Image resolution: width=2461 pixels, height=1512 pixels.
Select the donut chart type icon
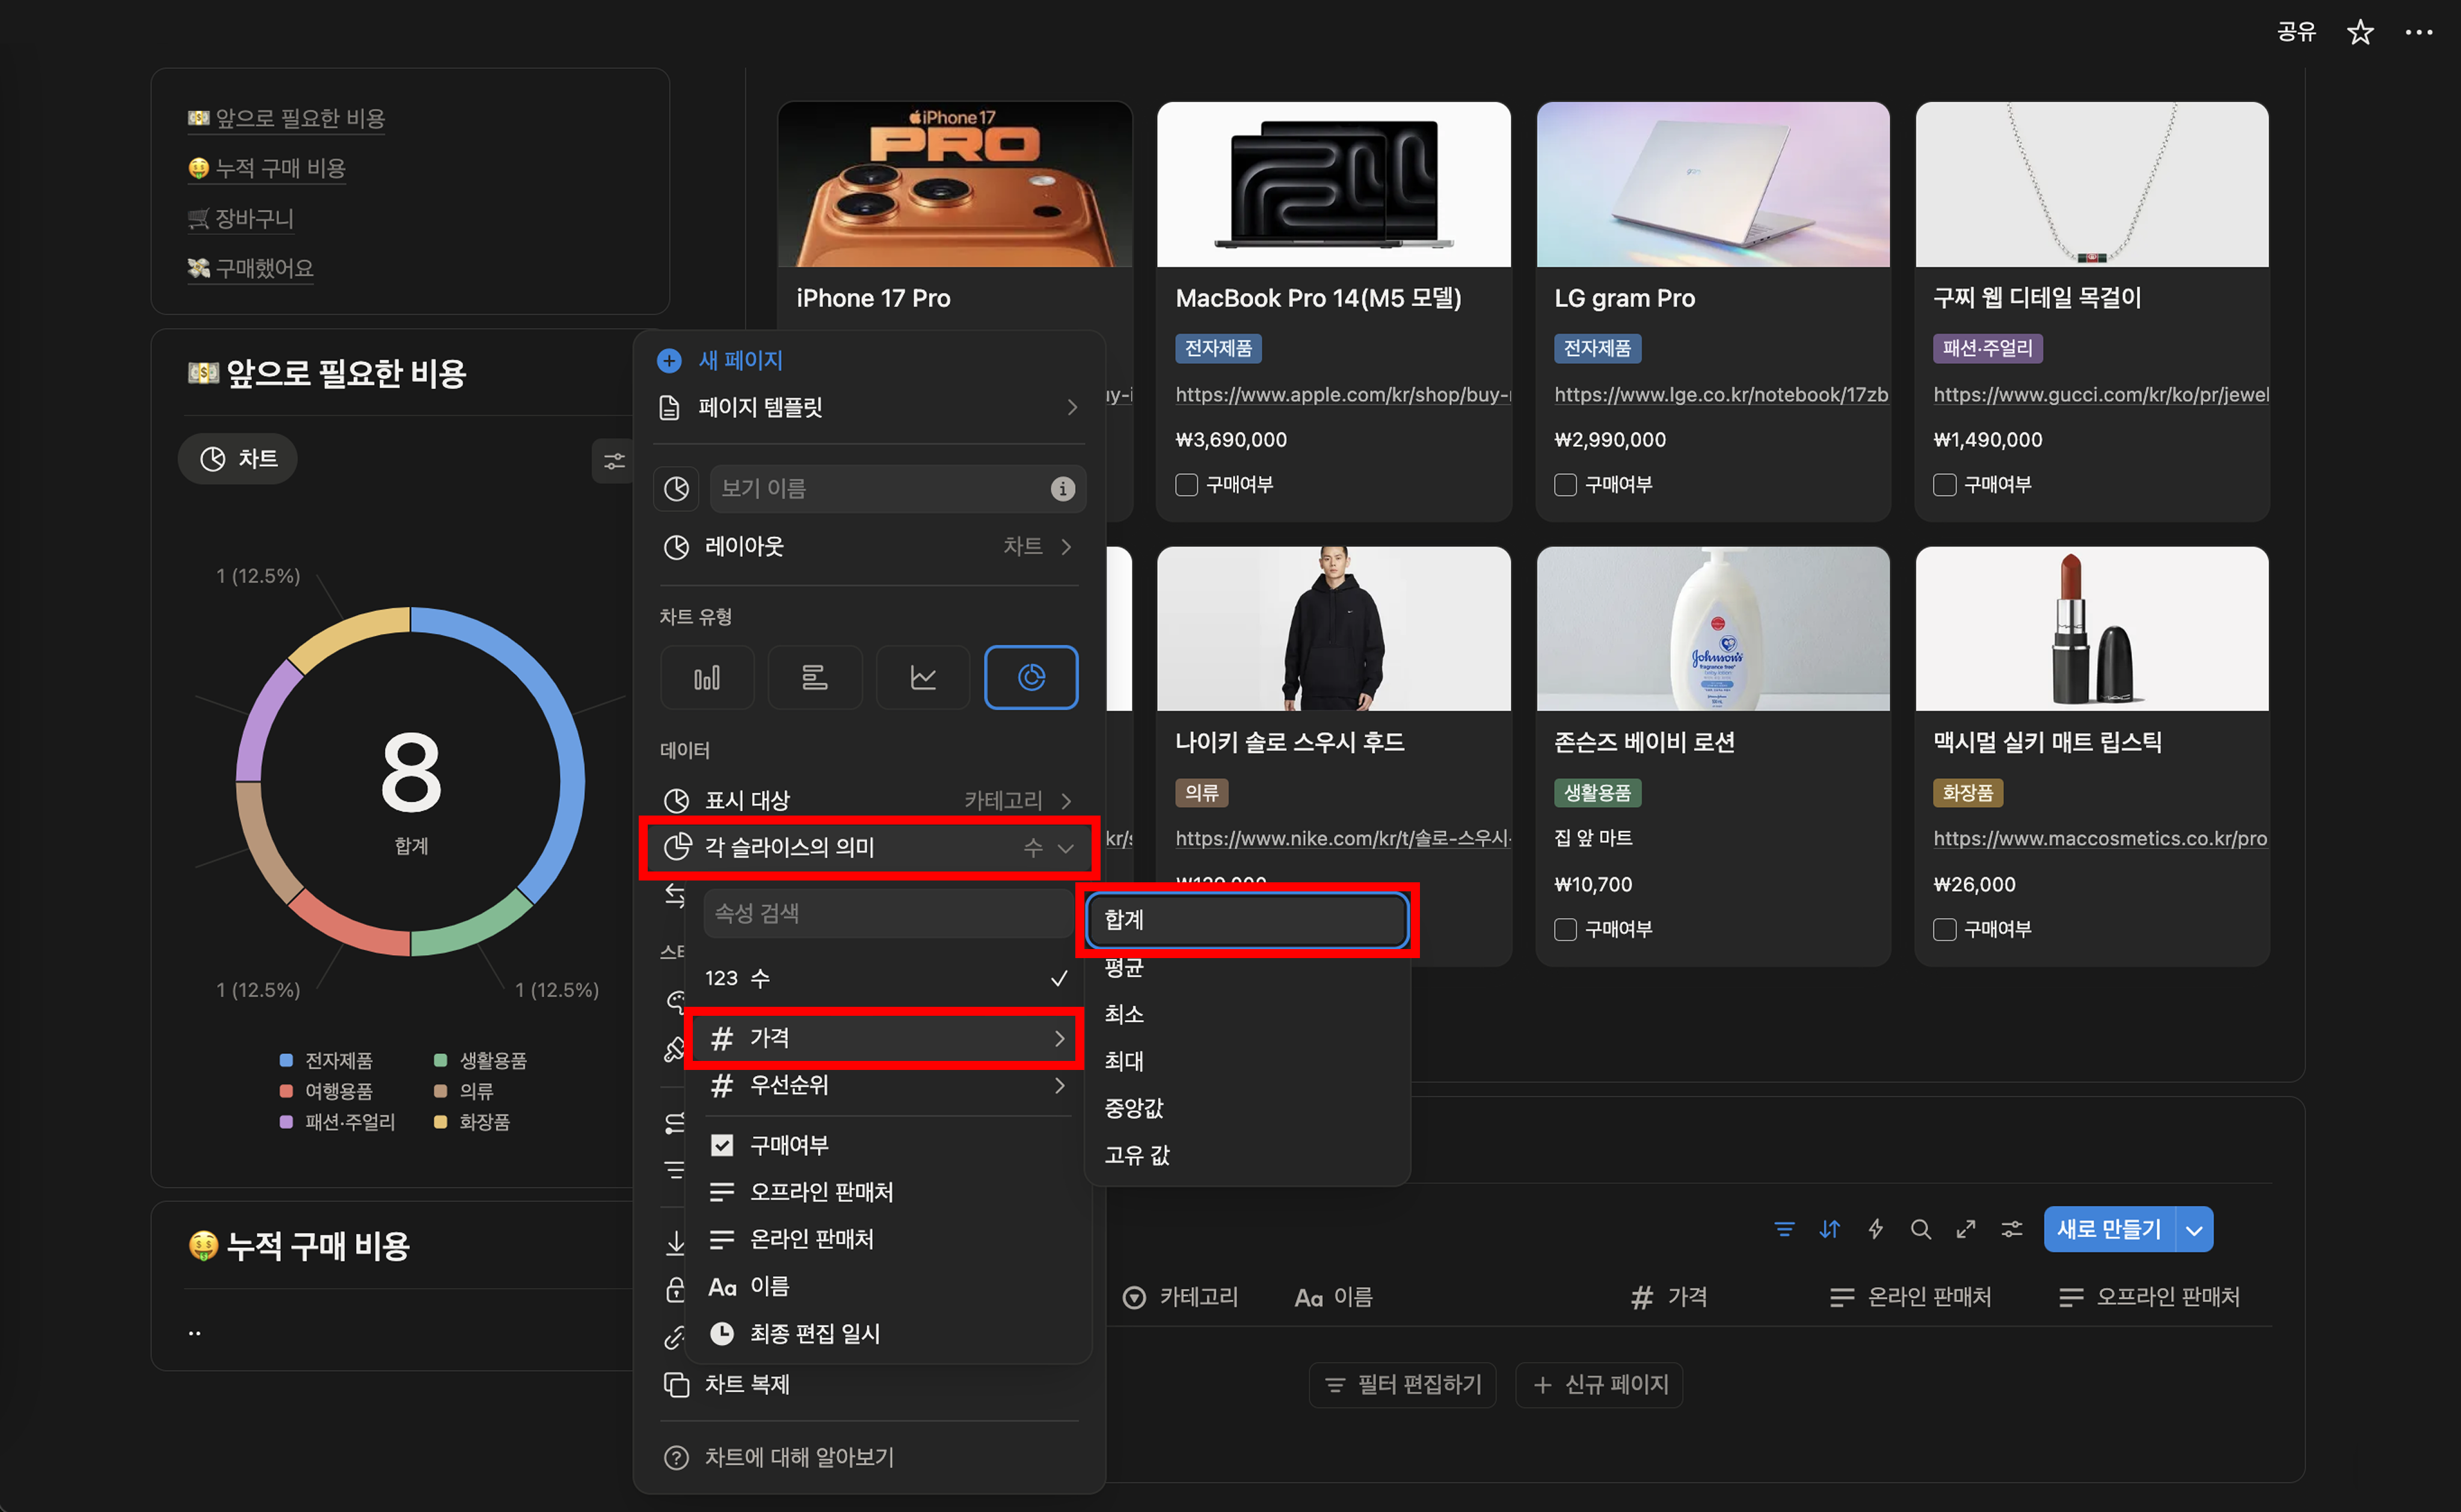click(1031, 678)
